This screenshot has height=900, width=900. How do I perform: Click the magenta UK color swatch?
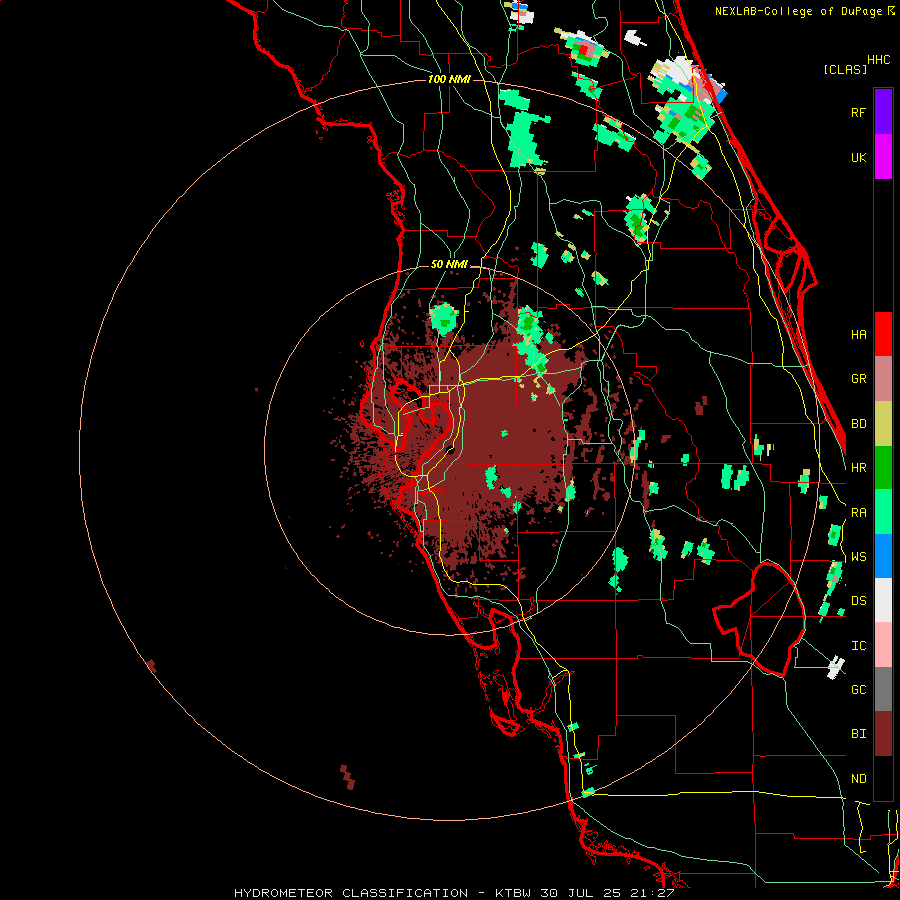pyautogui.click(x=883, y=157)
